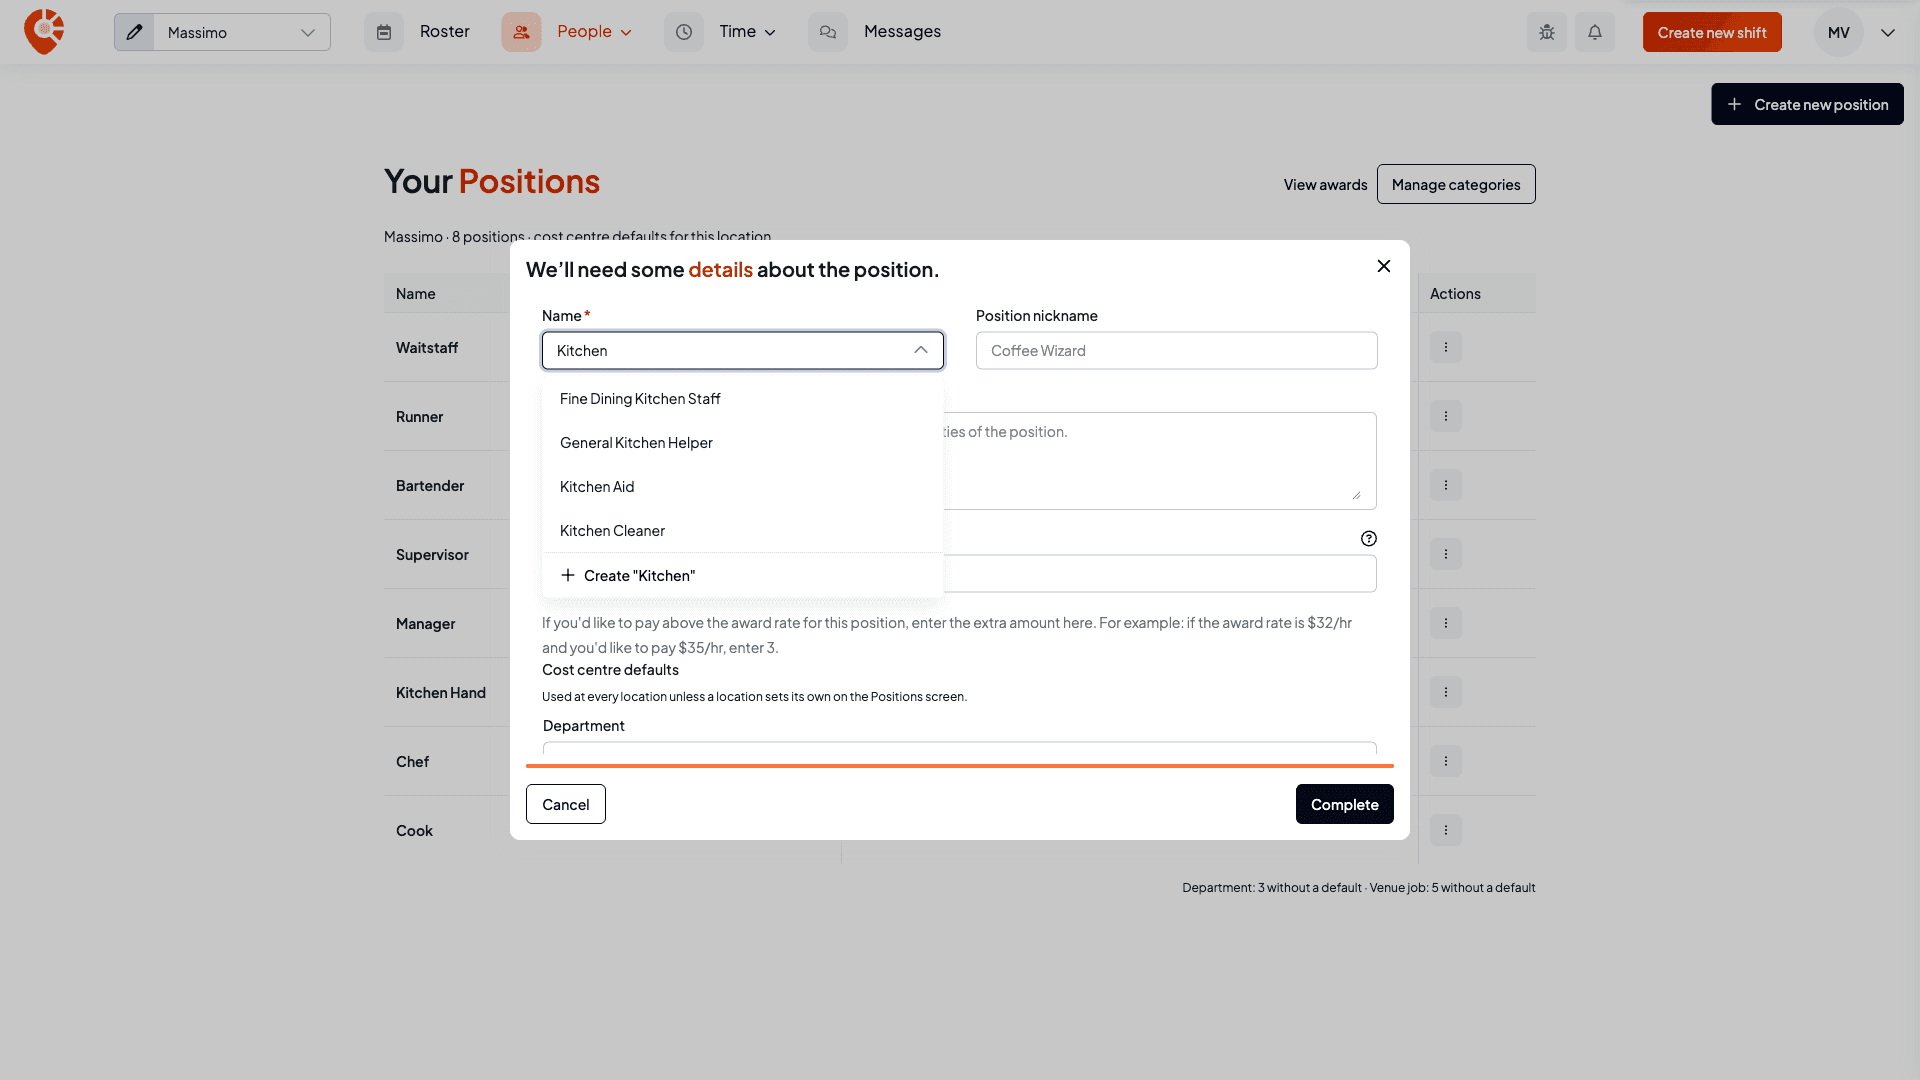Open actions menu for Manager row

1446,623
